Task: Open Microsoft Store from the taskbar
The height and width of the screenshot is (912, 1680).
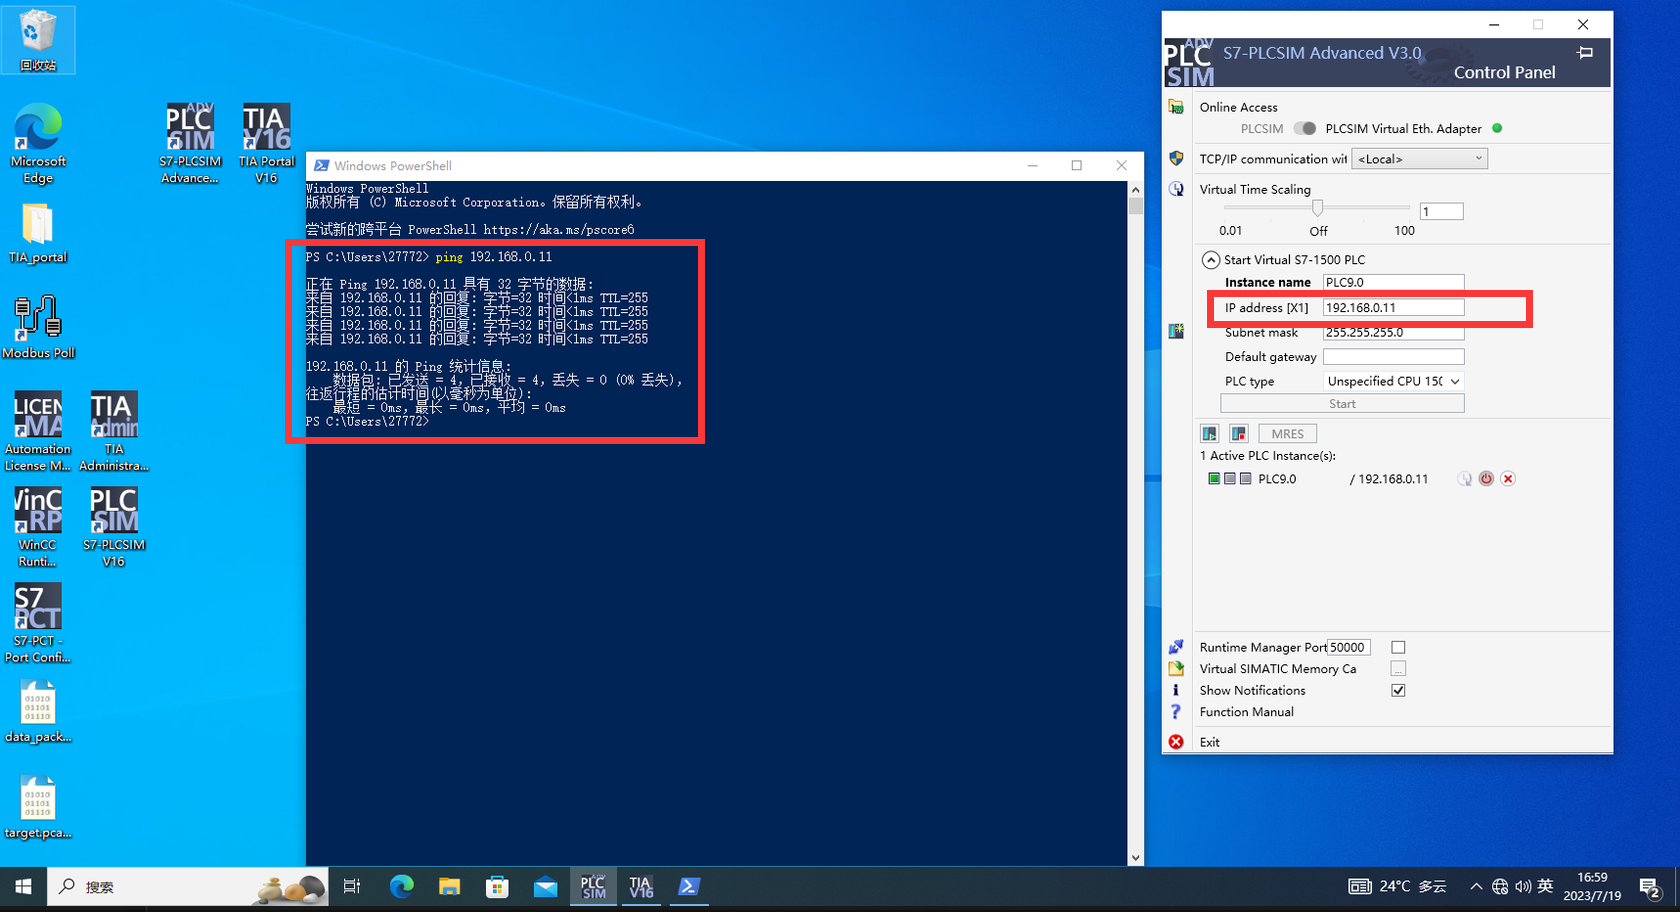Action: pyautogui.click(x=497, y=886)
